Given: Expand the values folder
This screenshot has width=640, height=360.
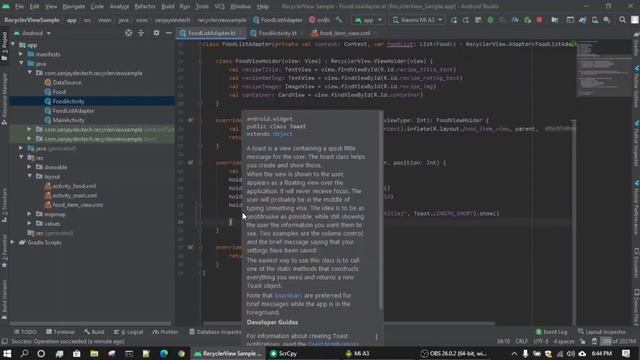Looking at the screenshot, I should click(29, 223).
